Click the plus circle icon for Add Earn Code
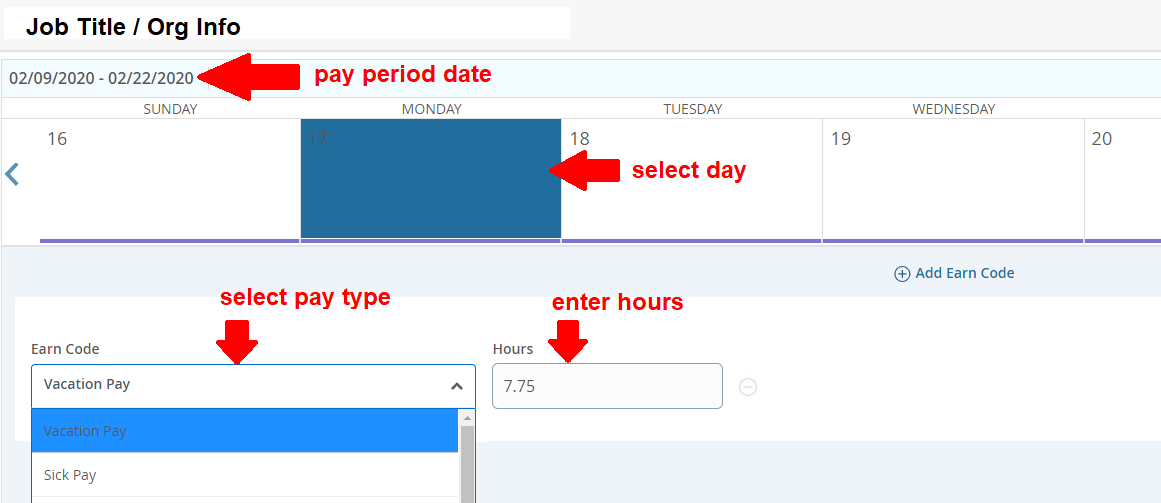This screenshot has height=503, width=1161. coord(902,273)
